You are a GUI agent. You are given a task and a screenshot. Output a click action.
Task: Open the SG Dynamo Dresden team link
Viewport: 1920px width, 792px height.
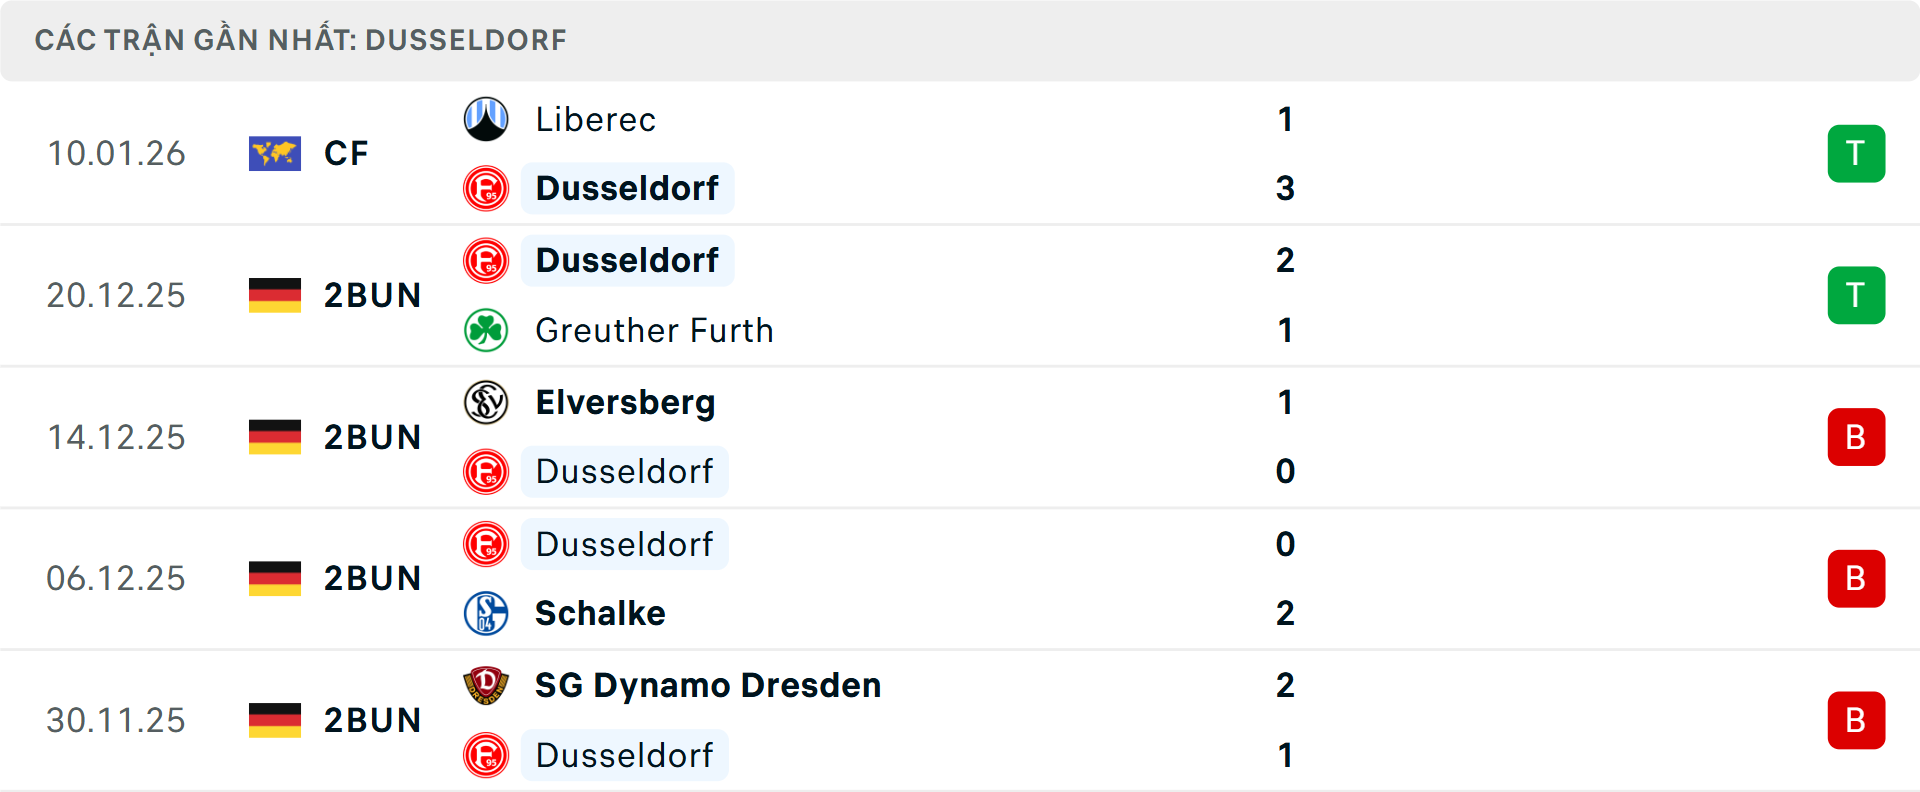[708, 685]
